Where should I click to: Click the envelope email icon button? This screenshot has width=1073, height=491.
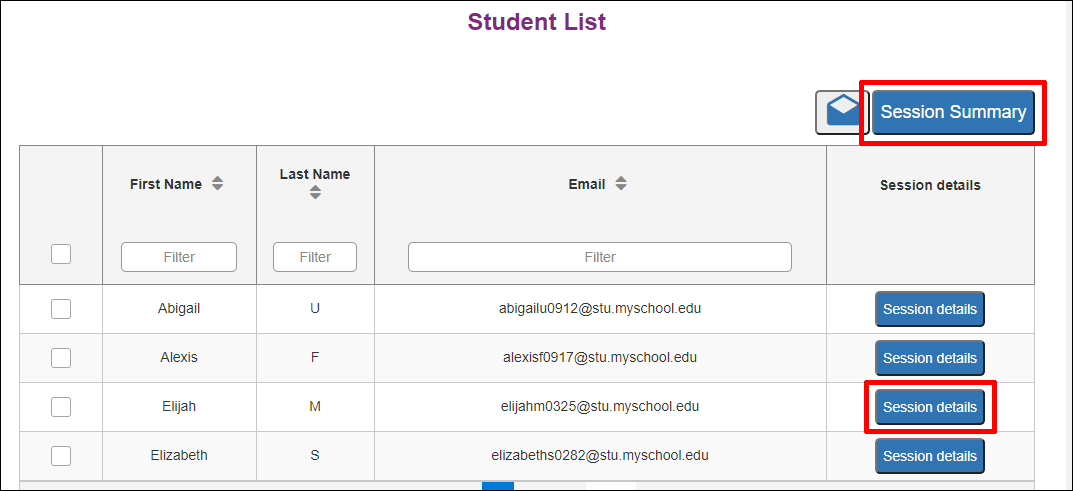tap(842, 112)
